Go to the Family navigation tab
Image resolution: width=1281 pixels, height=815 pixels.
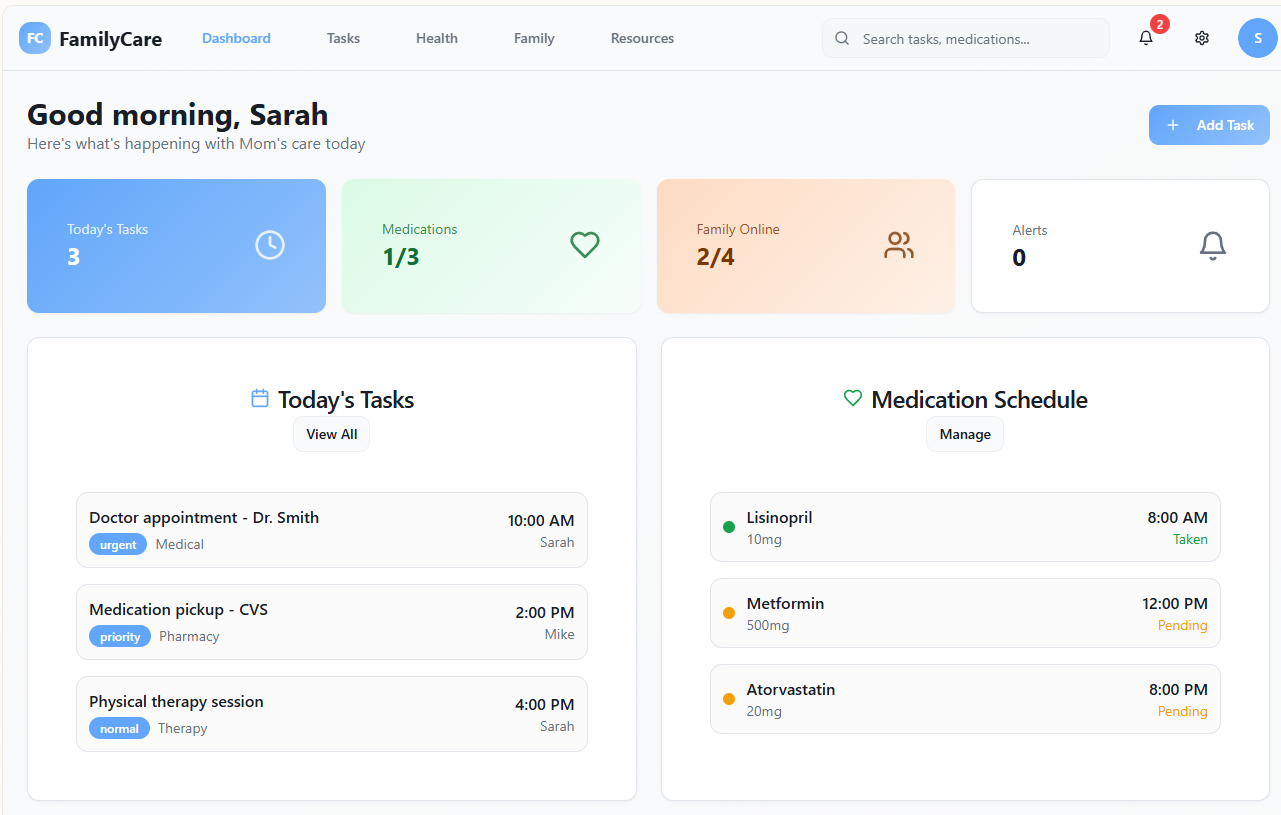[534, 38]
